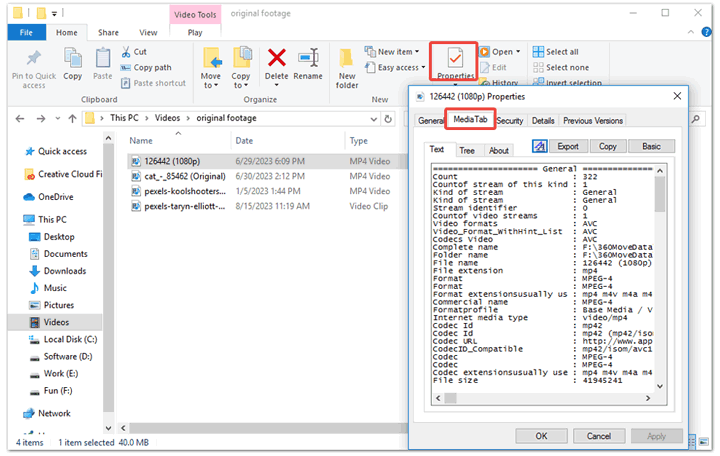The width and height of the screenshot is (720, 456).
Task: Open Software (D:) drive in sidebar
Action: tap(61, 357)
